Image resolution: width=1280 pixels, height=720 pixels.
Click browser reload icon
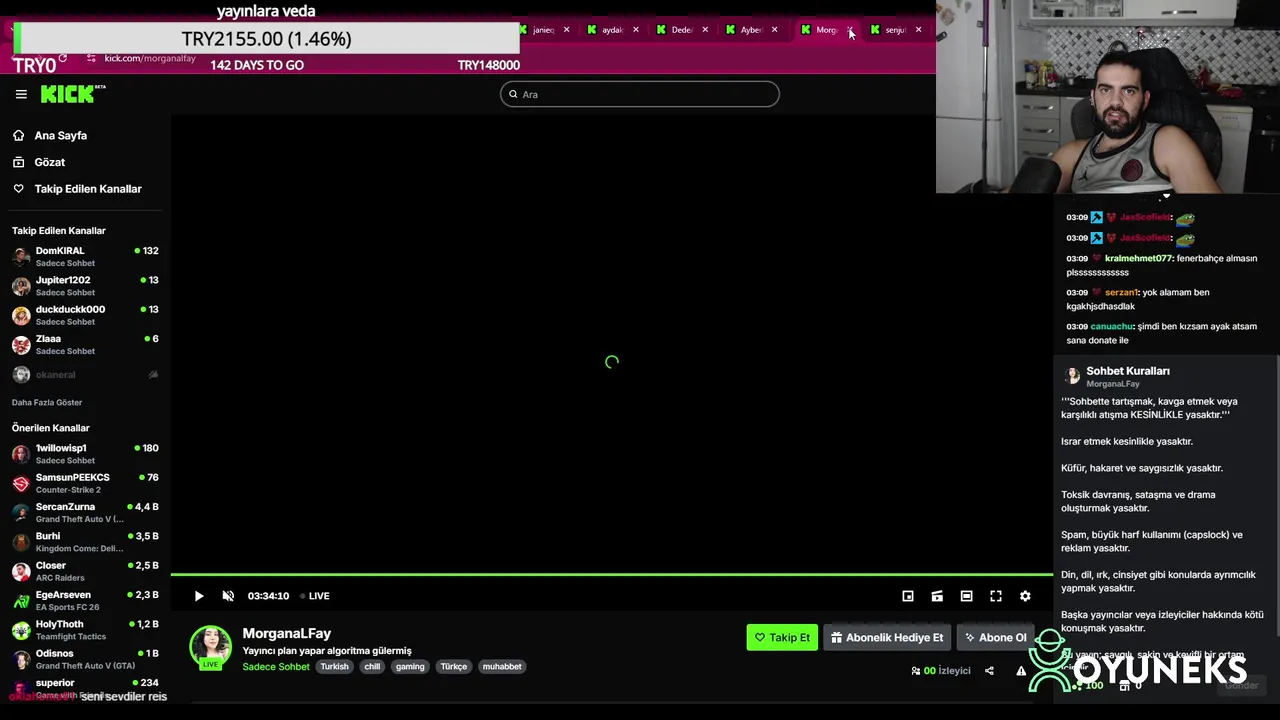tap(62, 58)
